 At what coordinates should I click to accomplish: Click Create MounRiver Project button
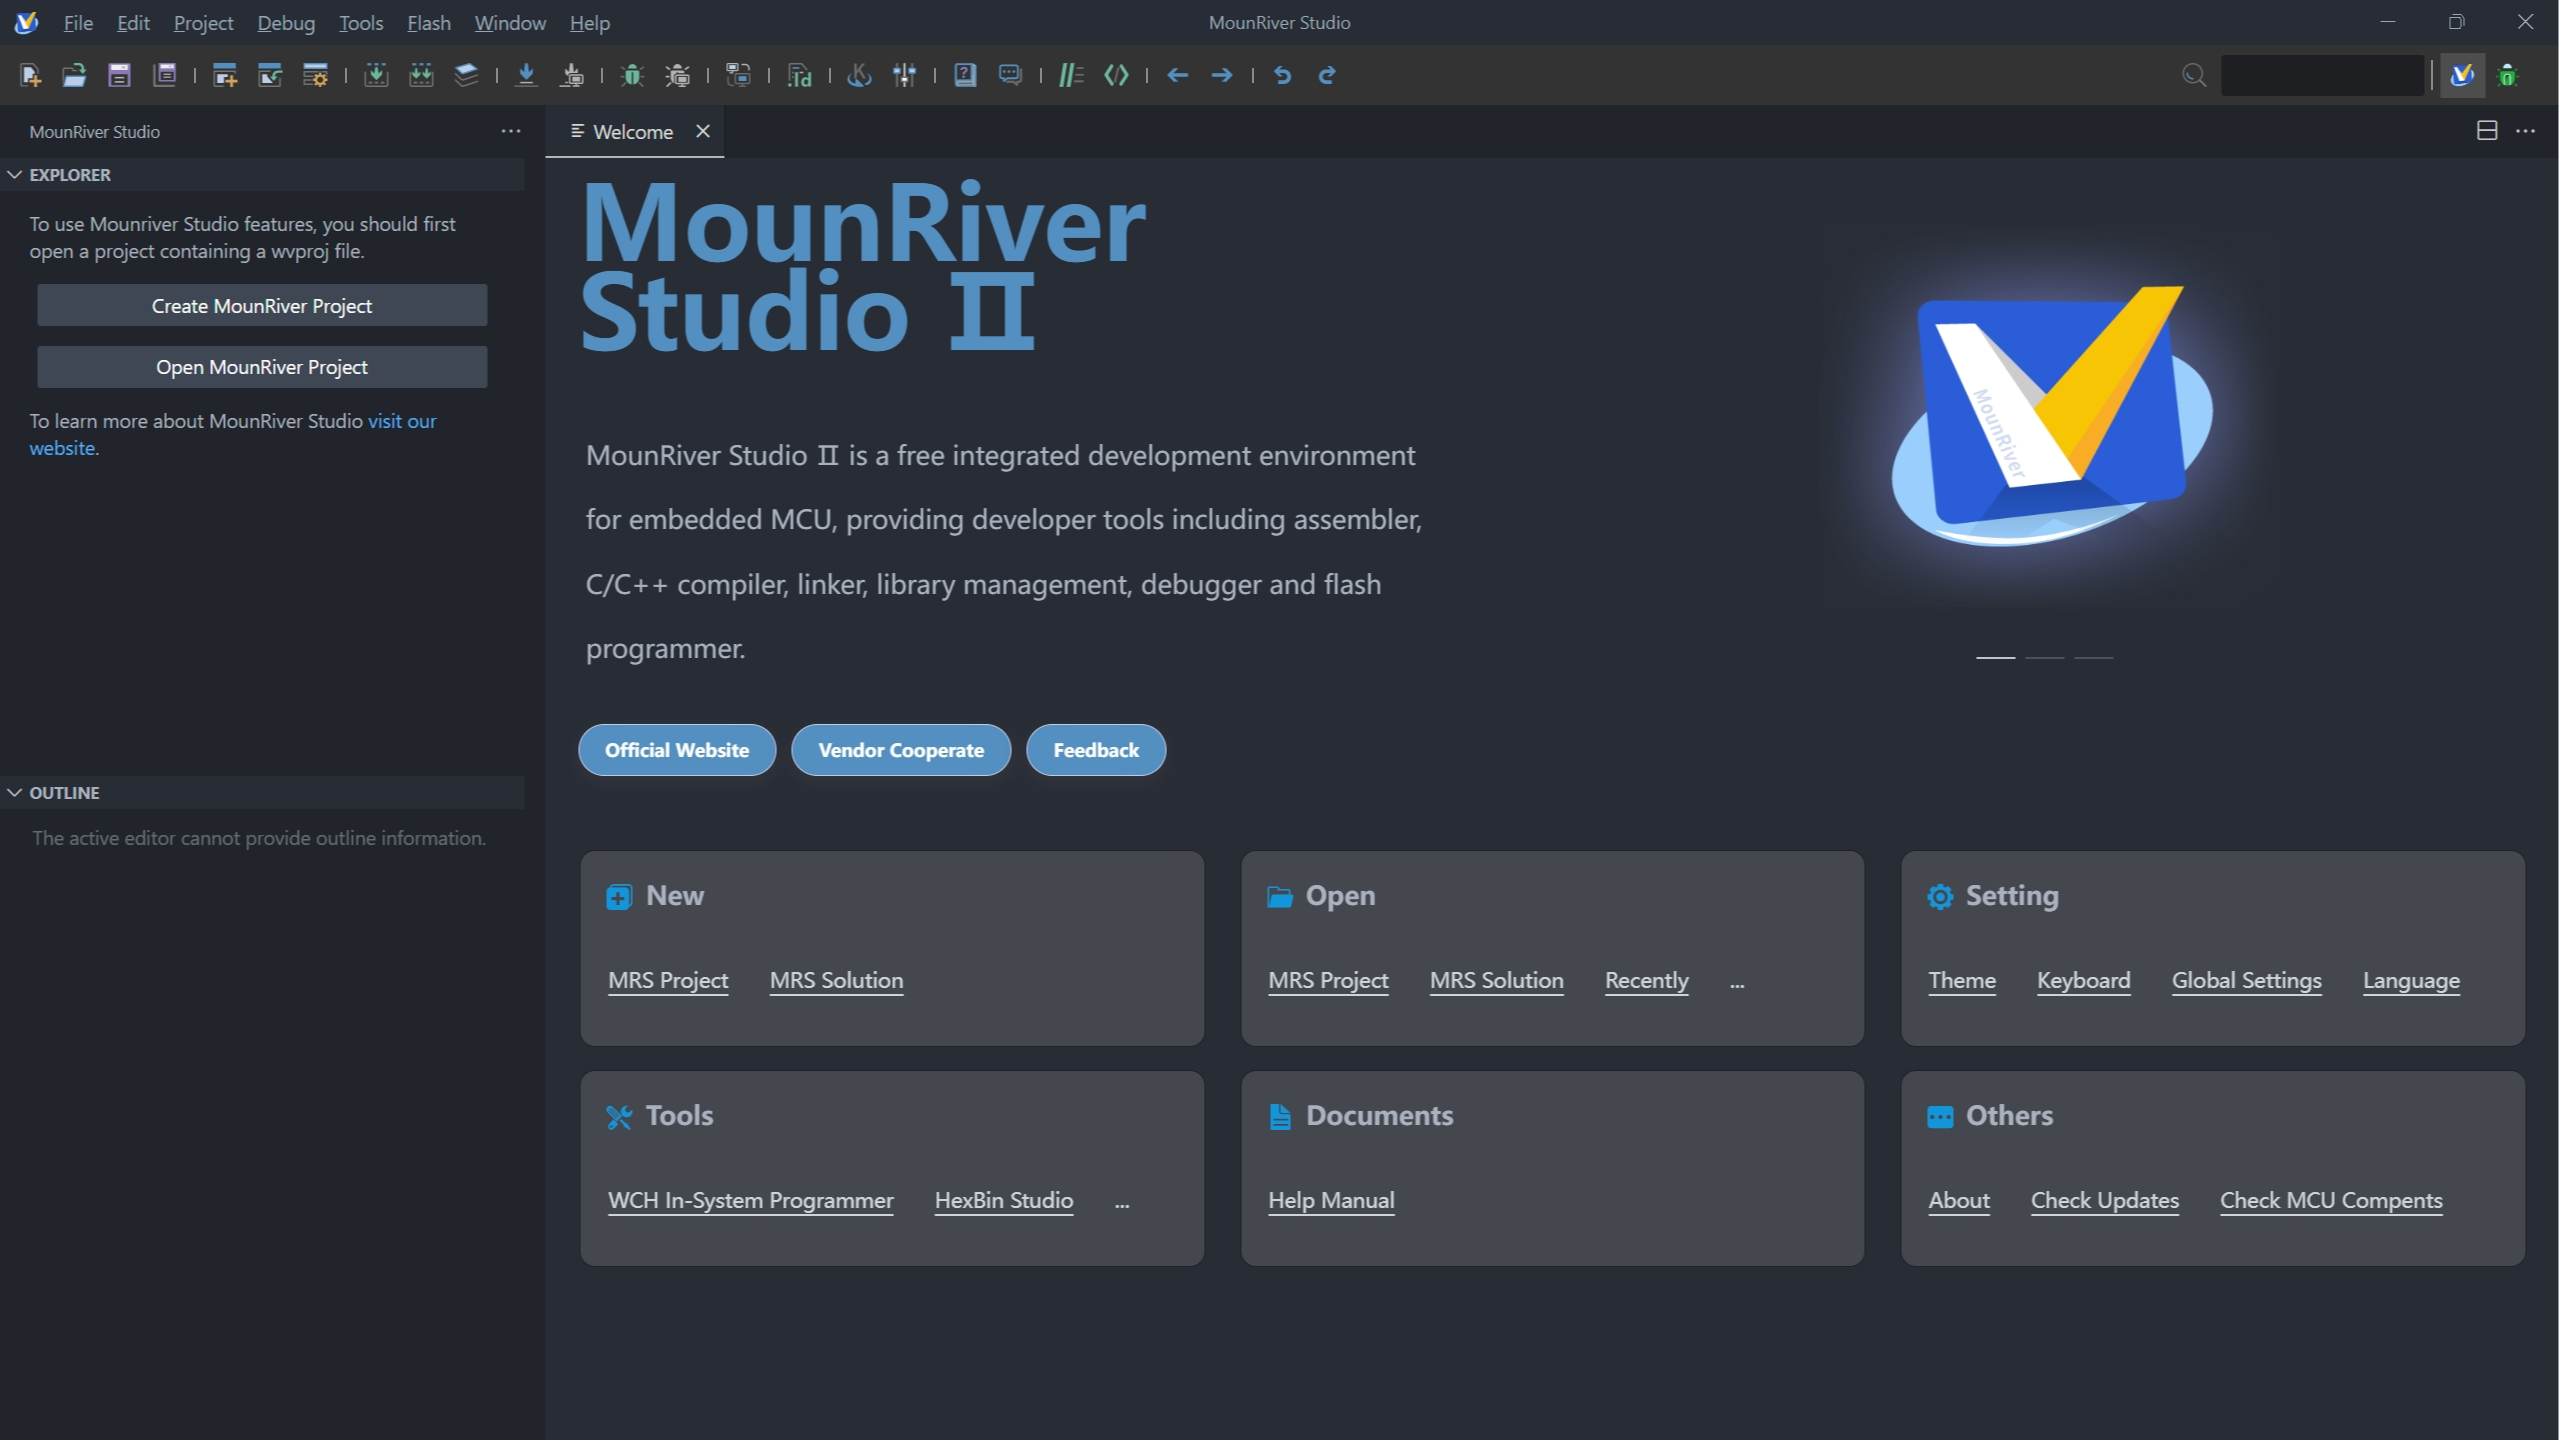262,306
